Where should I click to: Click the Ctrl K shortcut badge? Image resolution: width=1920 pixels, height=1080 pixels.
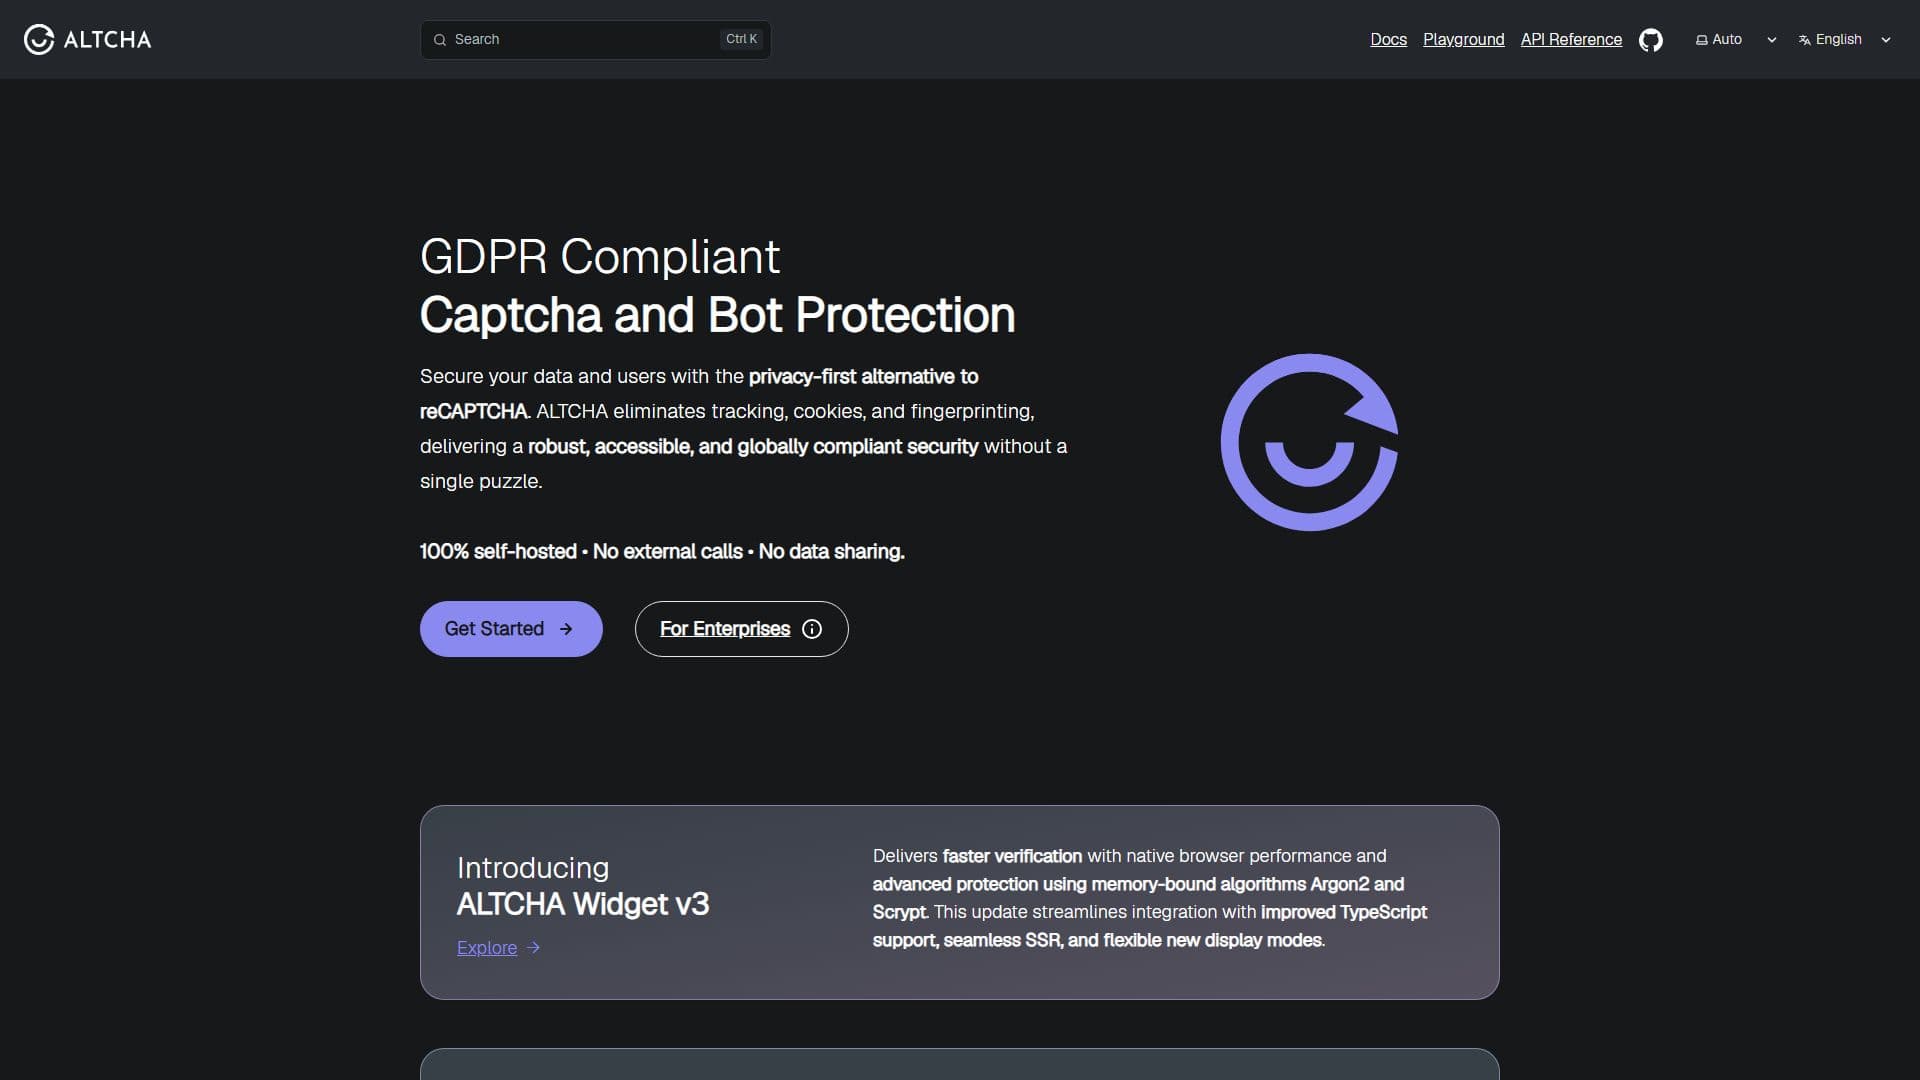(x=742, y=39)
